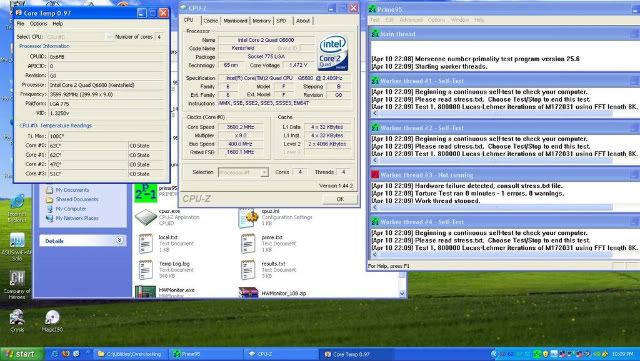Click the system tray clock
The height and width of the screenshot is (361, 640).
623,354
